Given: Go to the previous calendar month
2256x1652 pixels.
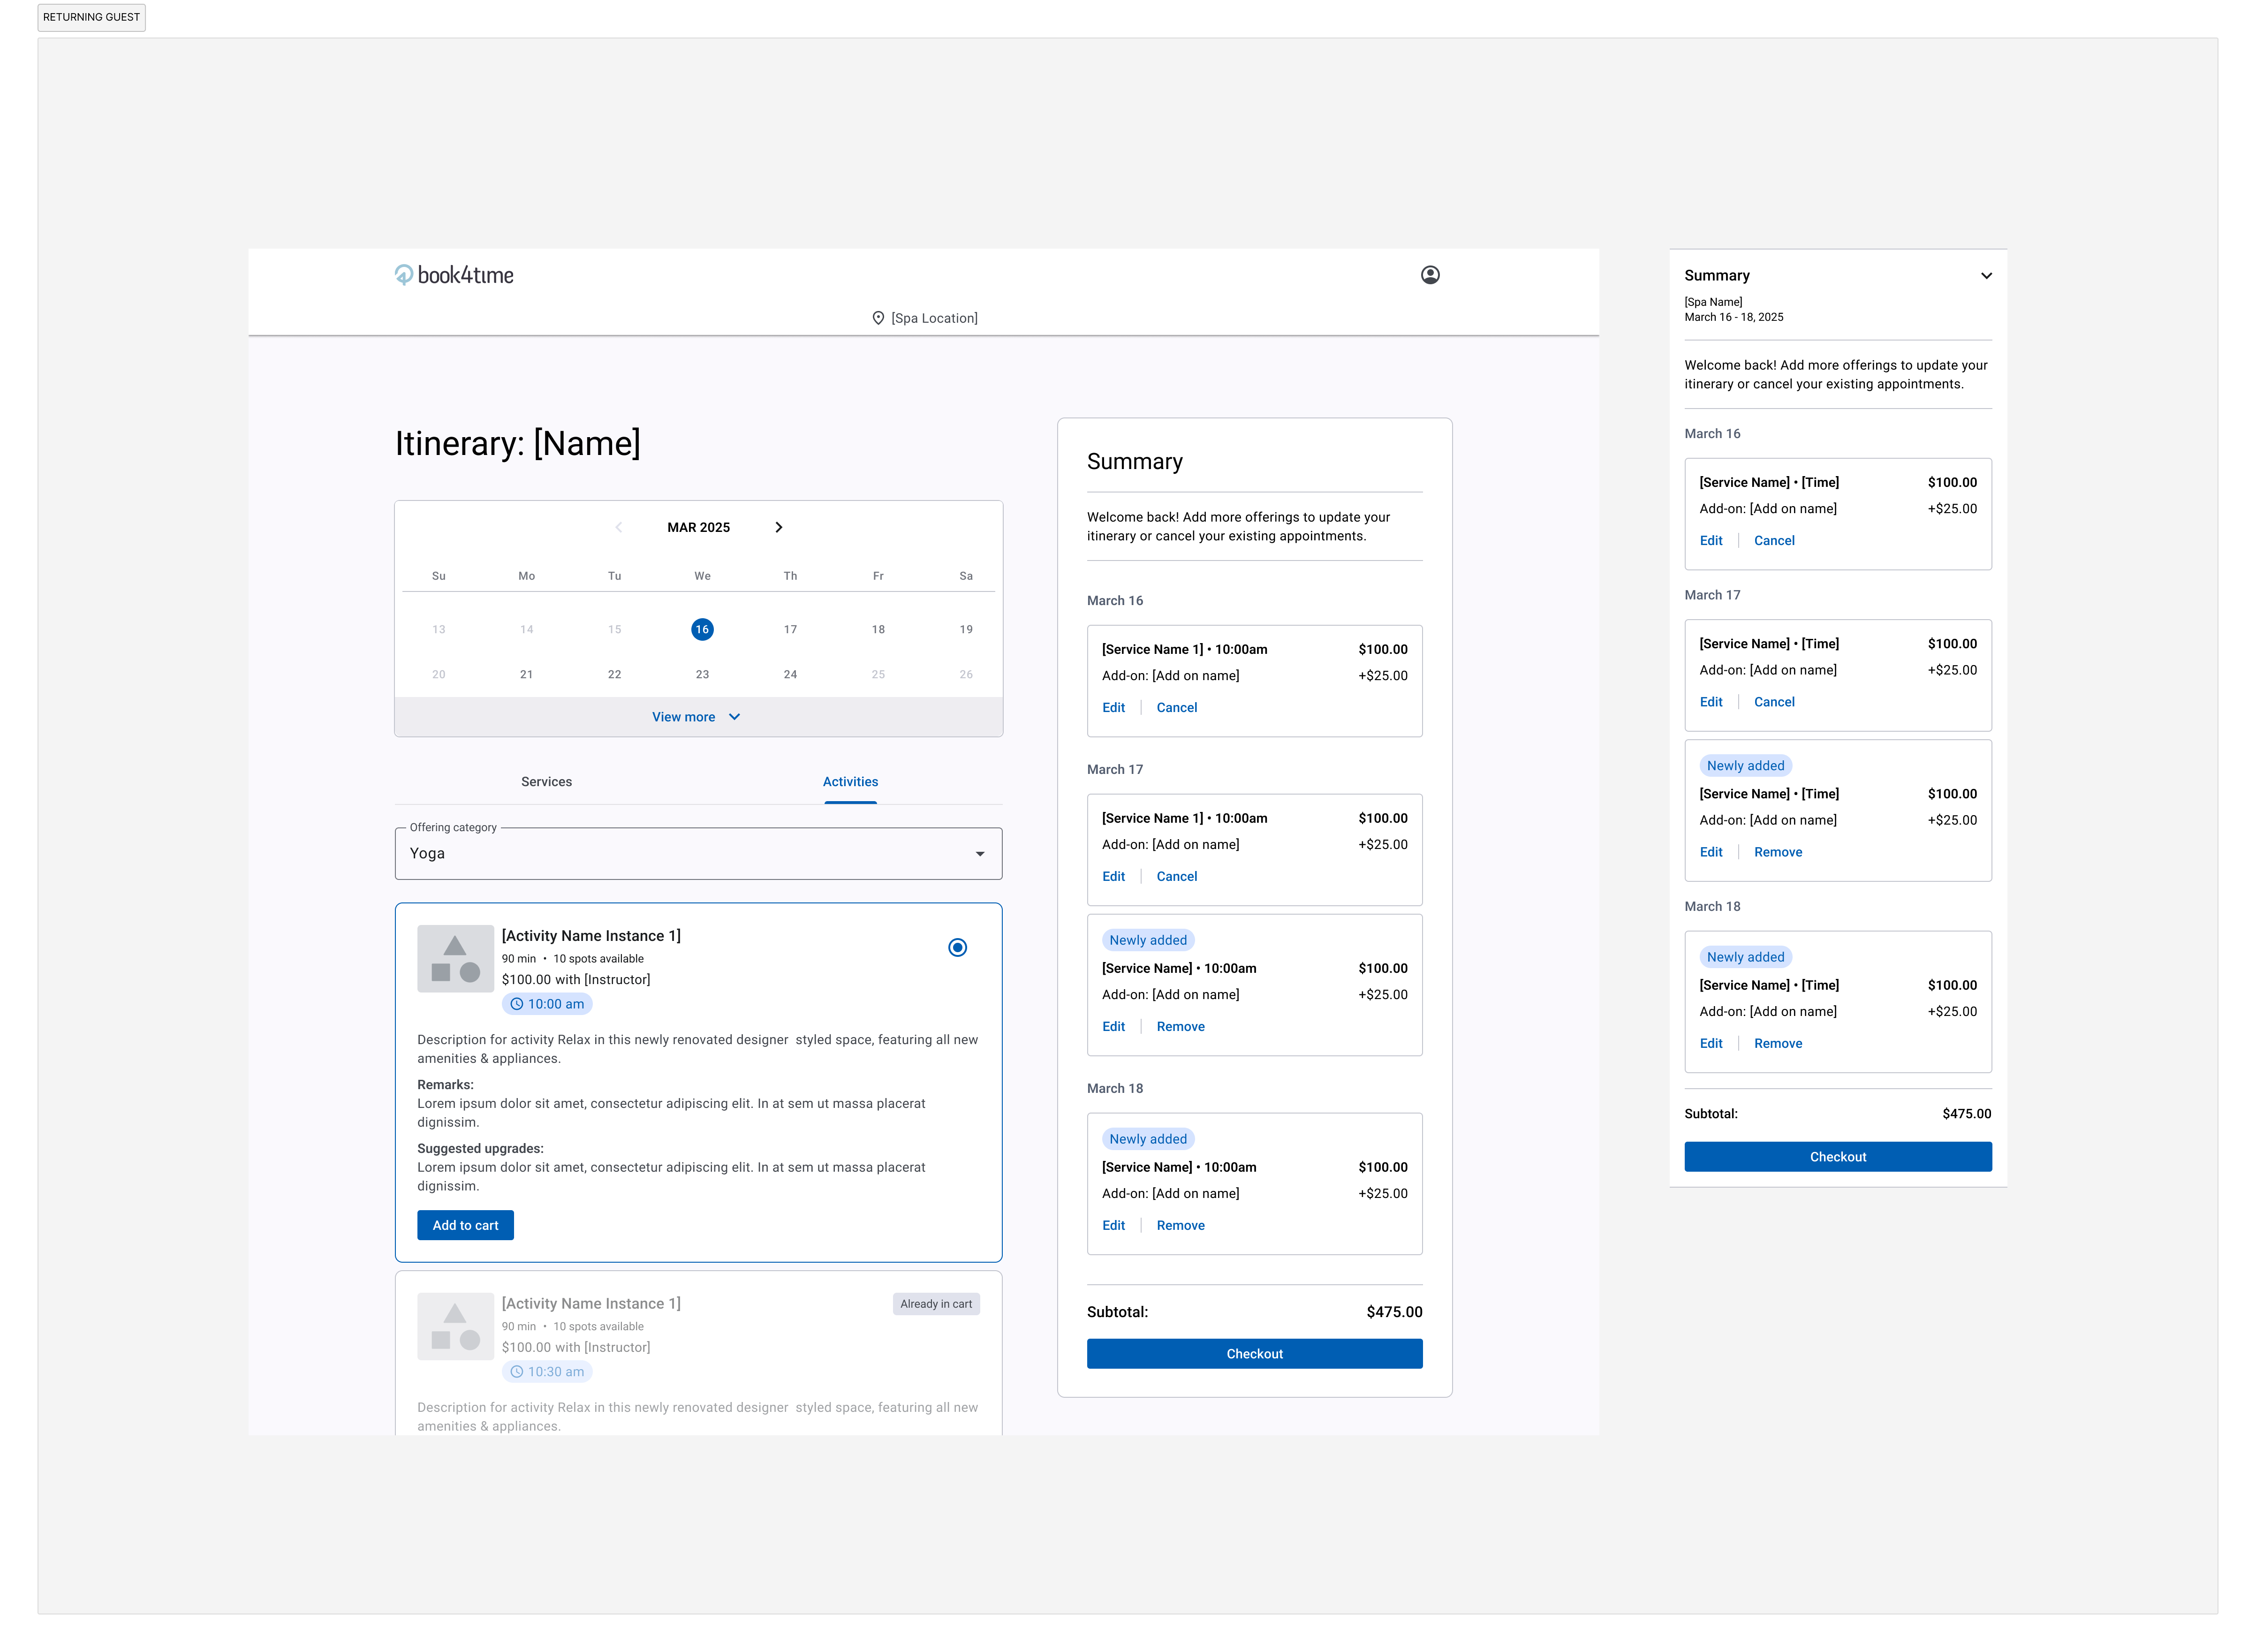Looking at the screenshot, I should [619, 527].
